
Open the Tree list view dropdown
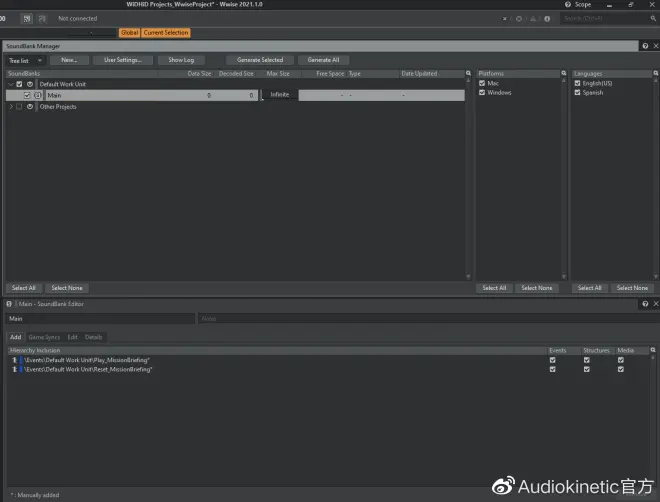(x=25, y=61)
